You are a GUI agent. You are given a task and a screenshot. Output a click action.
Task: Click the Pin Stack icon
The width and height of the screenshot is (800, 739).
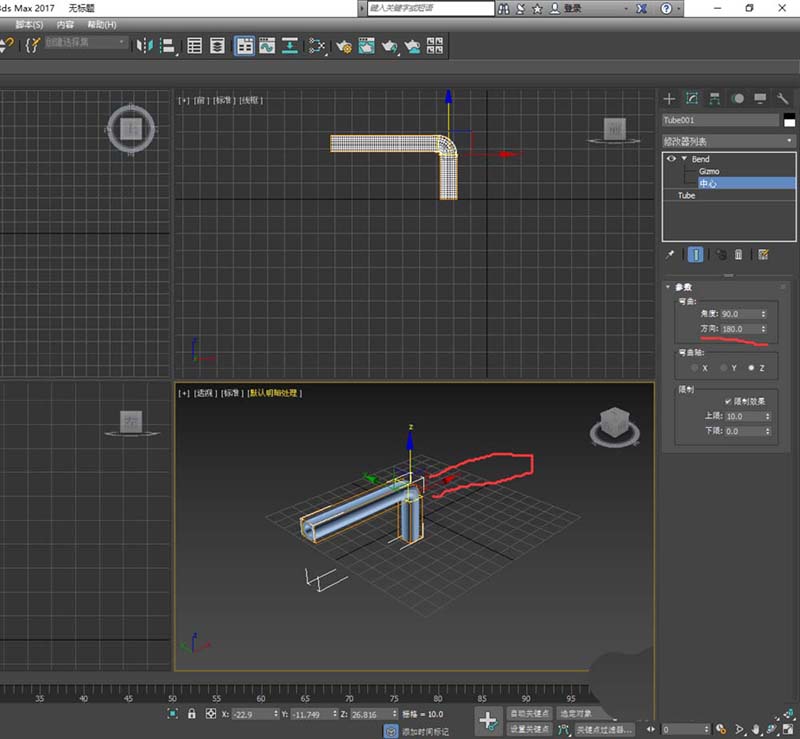pos(671,255)
